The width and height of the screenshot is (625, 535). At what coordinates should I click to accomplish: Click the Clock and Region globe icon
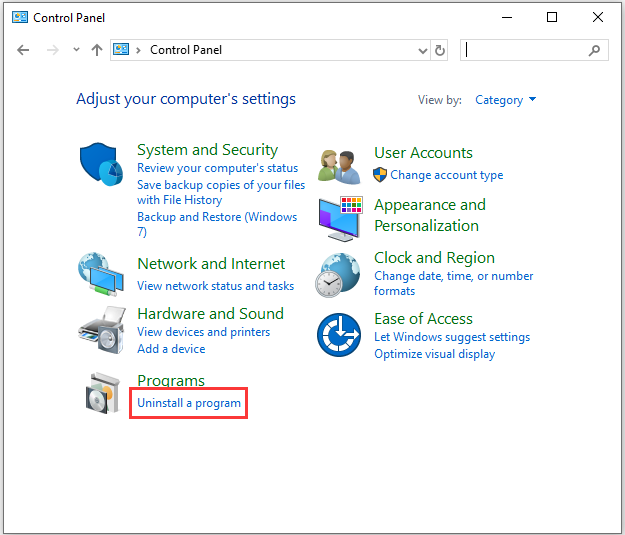338,275
